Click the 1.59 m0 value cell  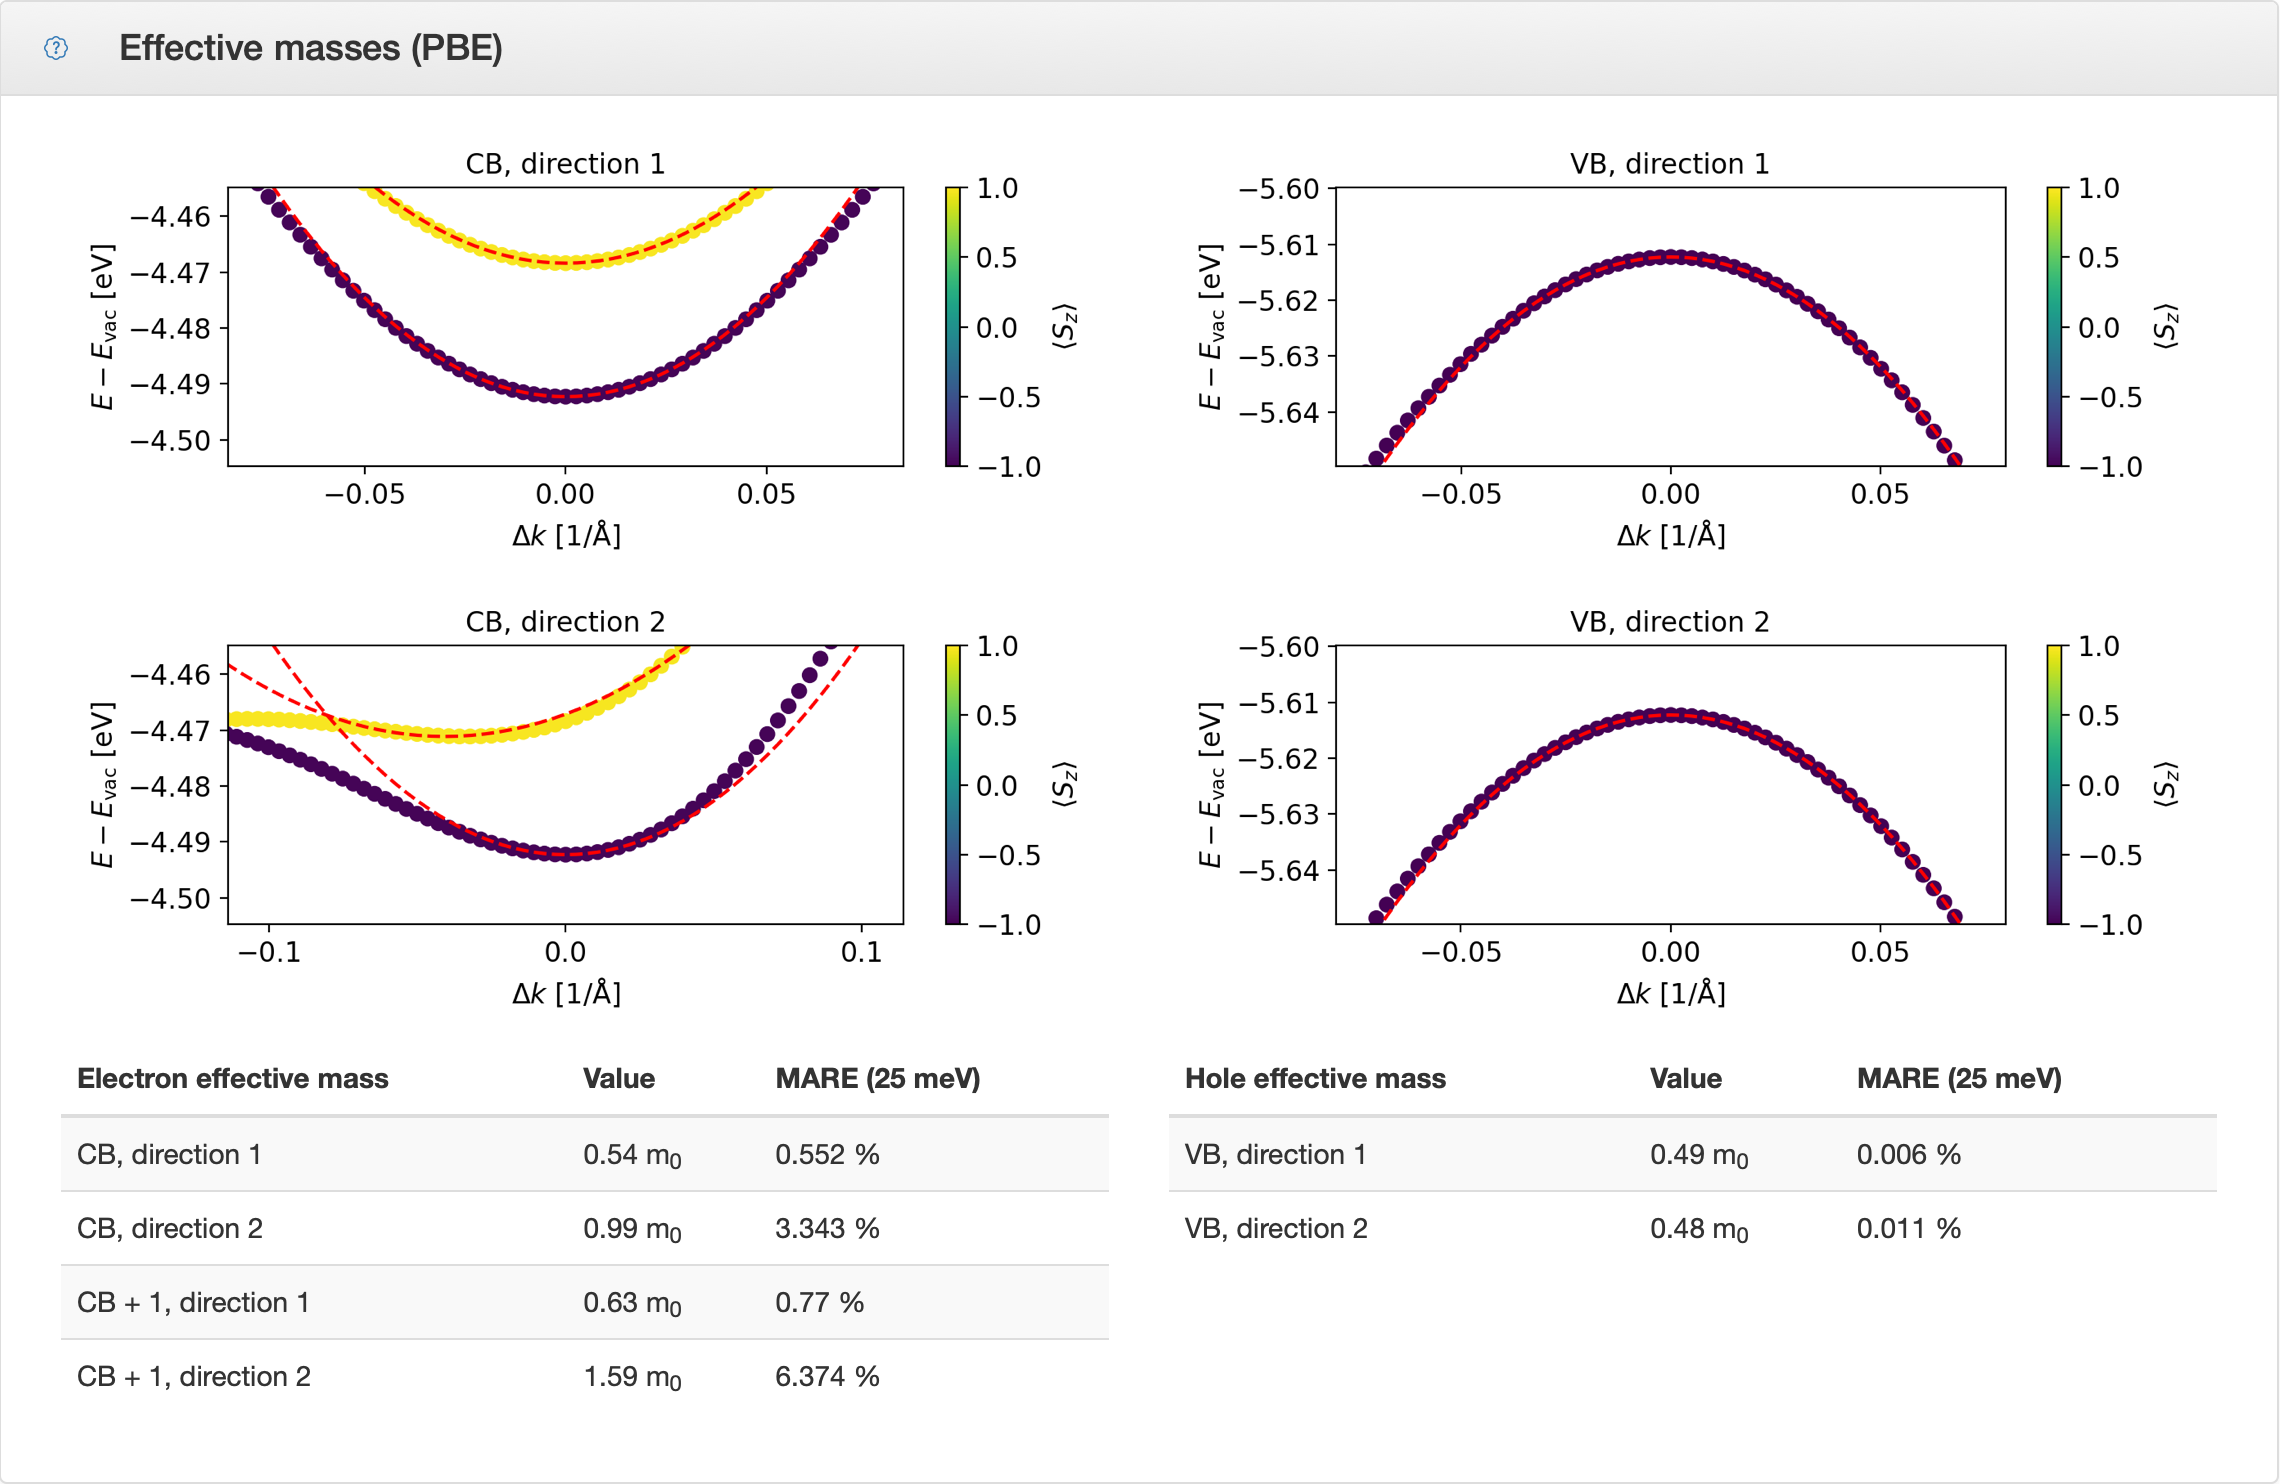(x=632, y=1377)
